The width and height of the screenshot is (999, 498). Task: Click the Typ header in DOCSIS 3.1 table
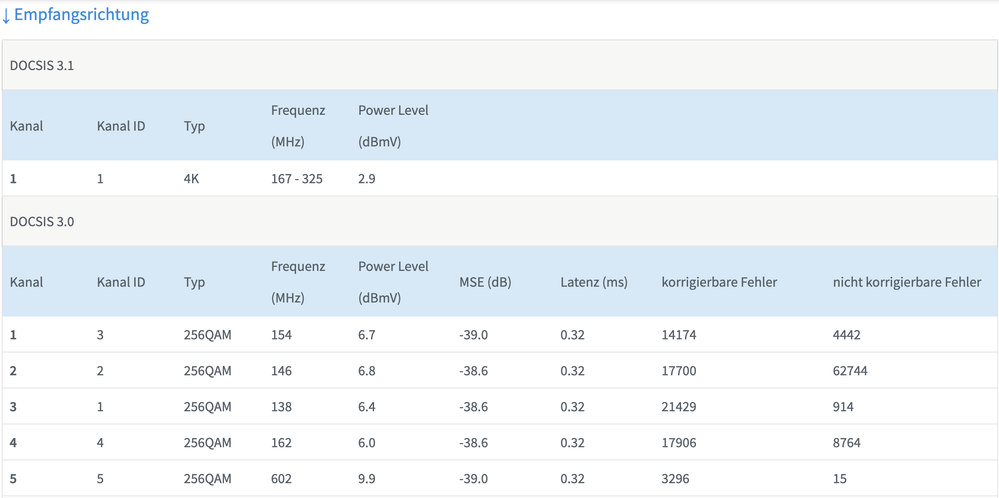point(194,126)
